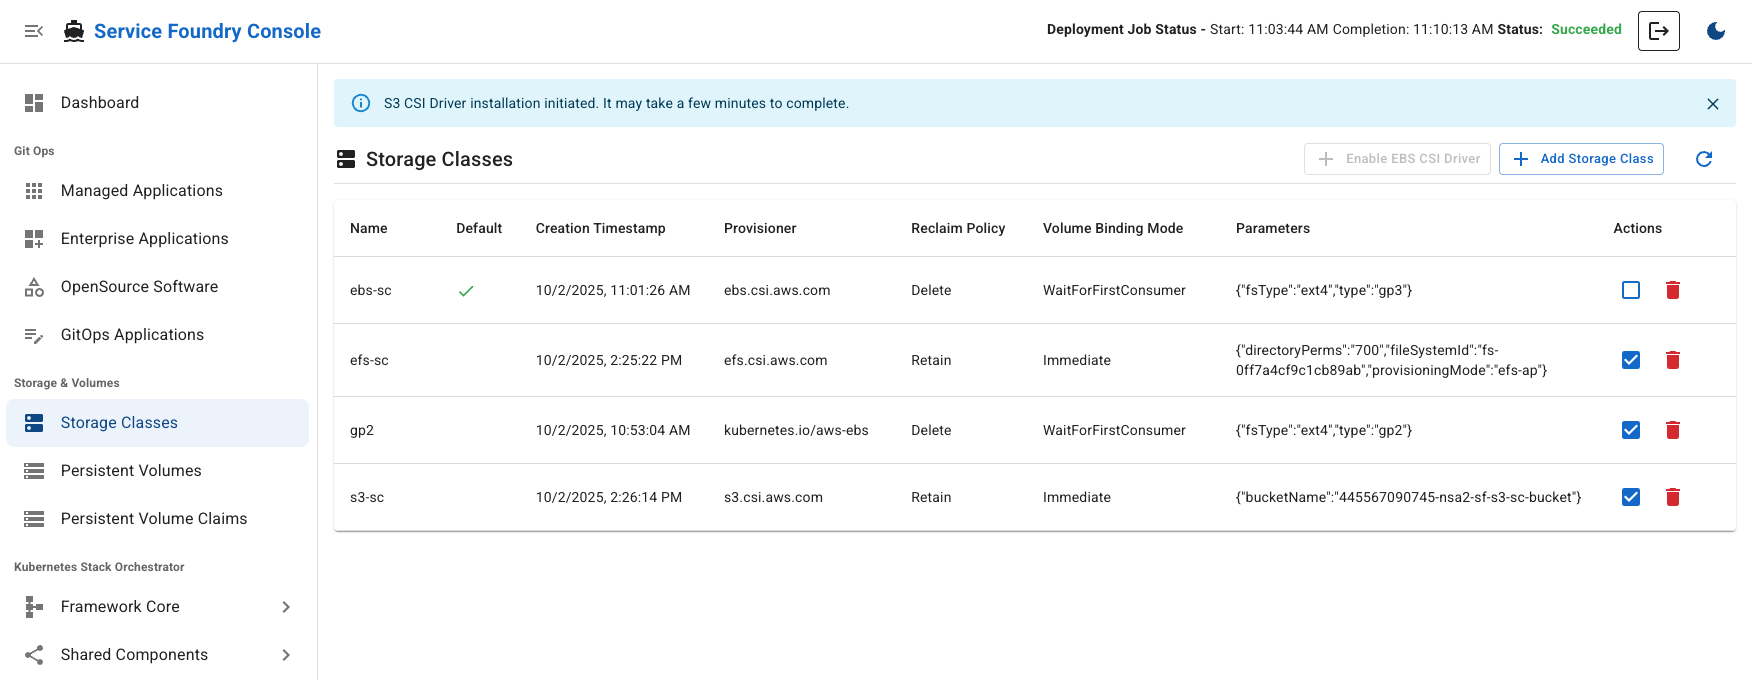Dismiss the S3 CSI Driver notification
Image resolution: width=1752 pixels, height=680 pixels.
click(x=1712, y=104)
